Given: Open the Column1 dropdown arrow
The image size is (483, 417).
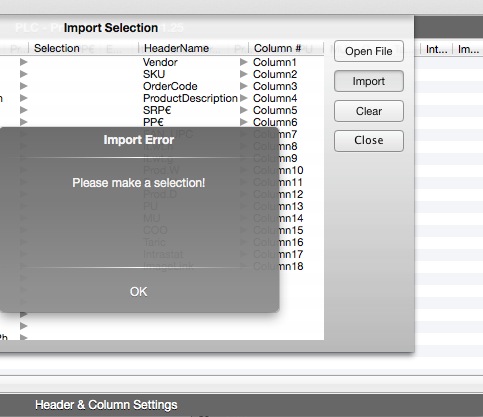Looking at the screenshot, I should click(x=244, y=62).
